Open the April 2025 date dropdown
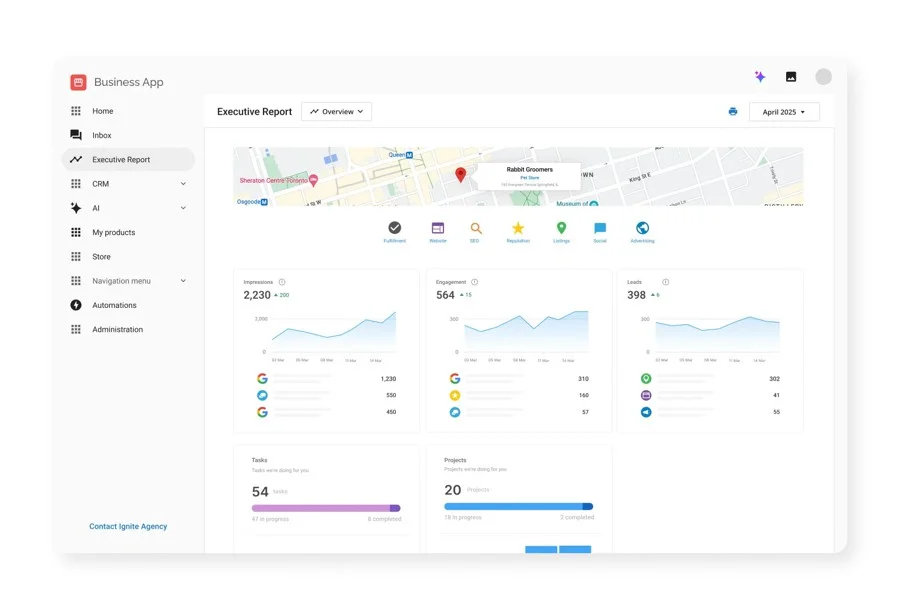This screenshot has width=900, height=610. 784,112
